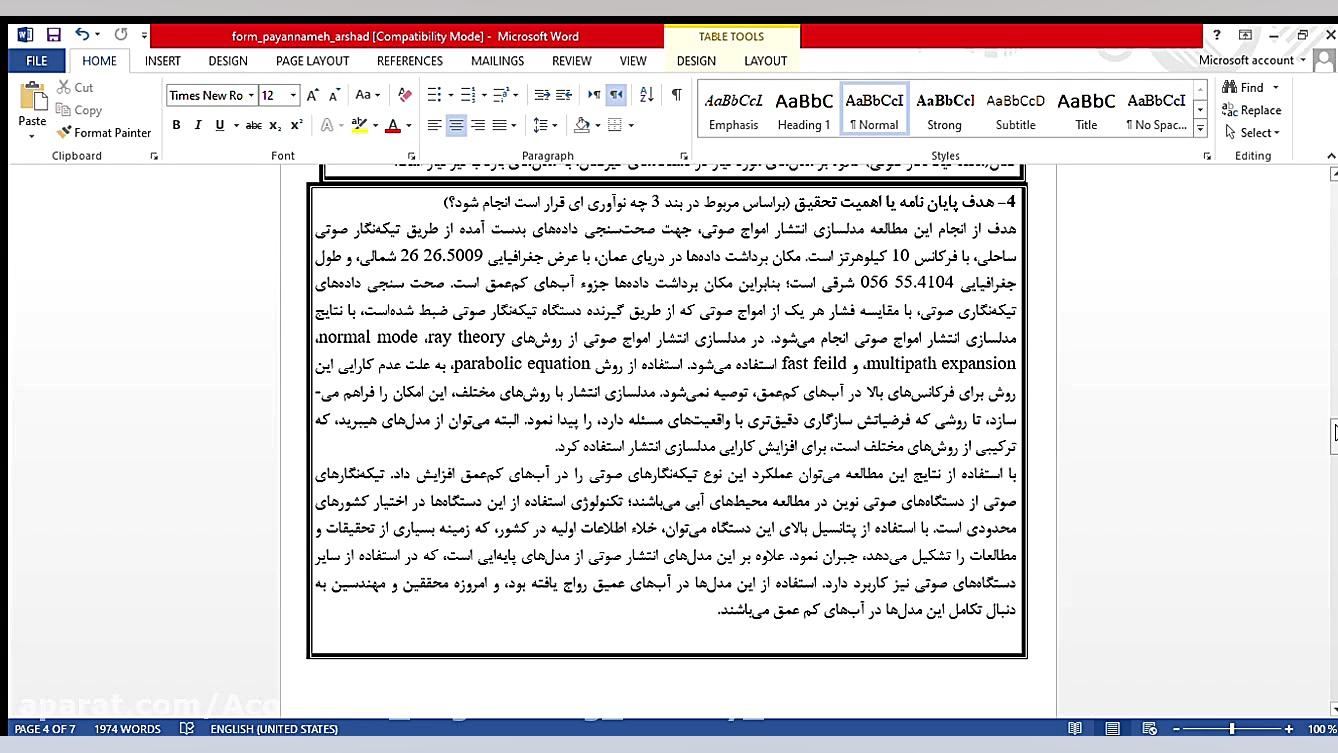Open word count via 1974 WORDS status
Image resolution: width=1338 pixels, height=753 pixels.
point(127,728)
